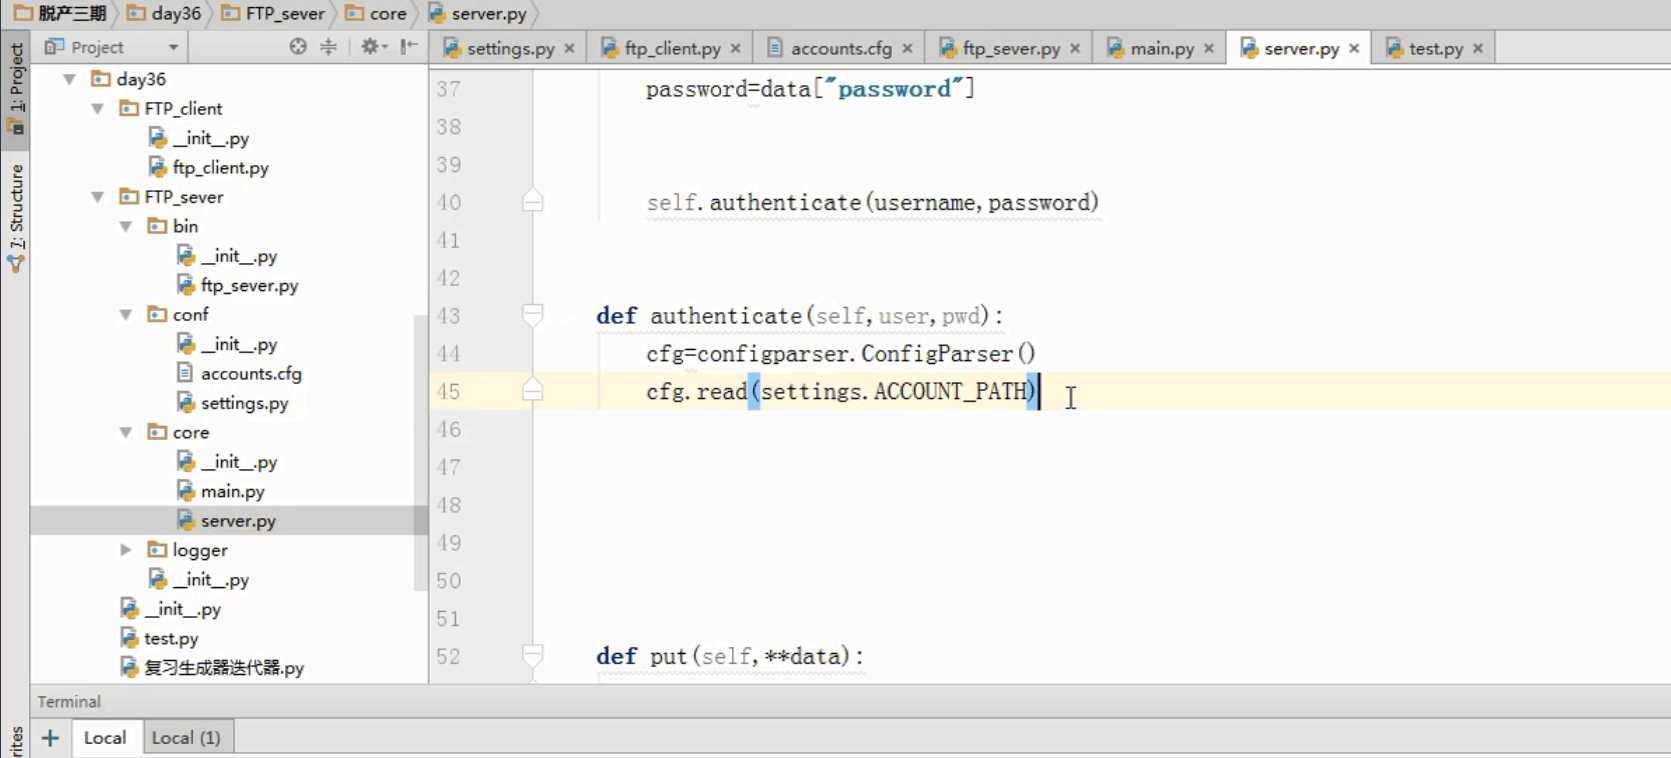Close the test.py editor tab
The image size is (1671, 758).
1478,48
